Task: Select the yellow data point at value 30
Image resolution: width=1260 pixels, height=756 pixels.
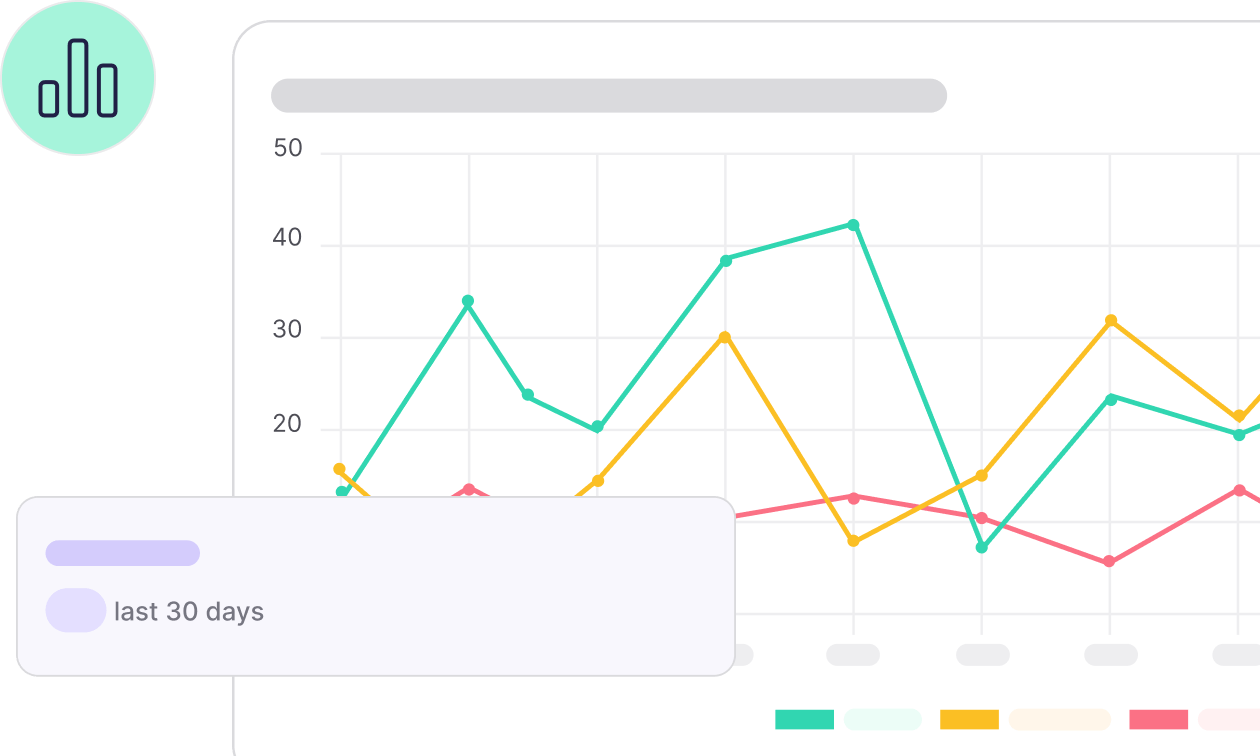Action: (725, 337)
